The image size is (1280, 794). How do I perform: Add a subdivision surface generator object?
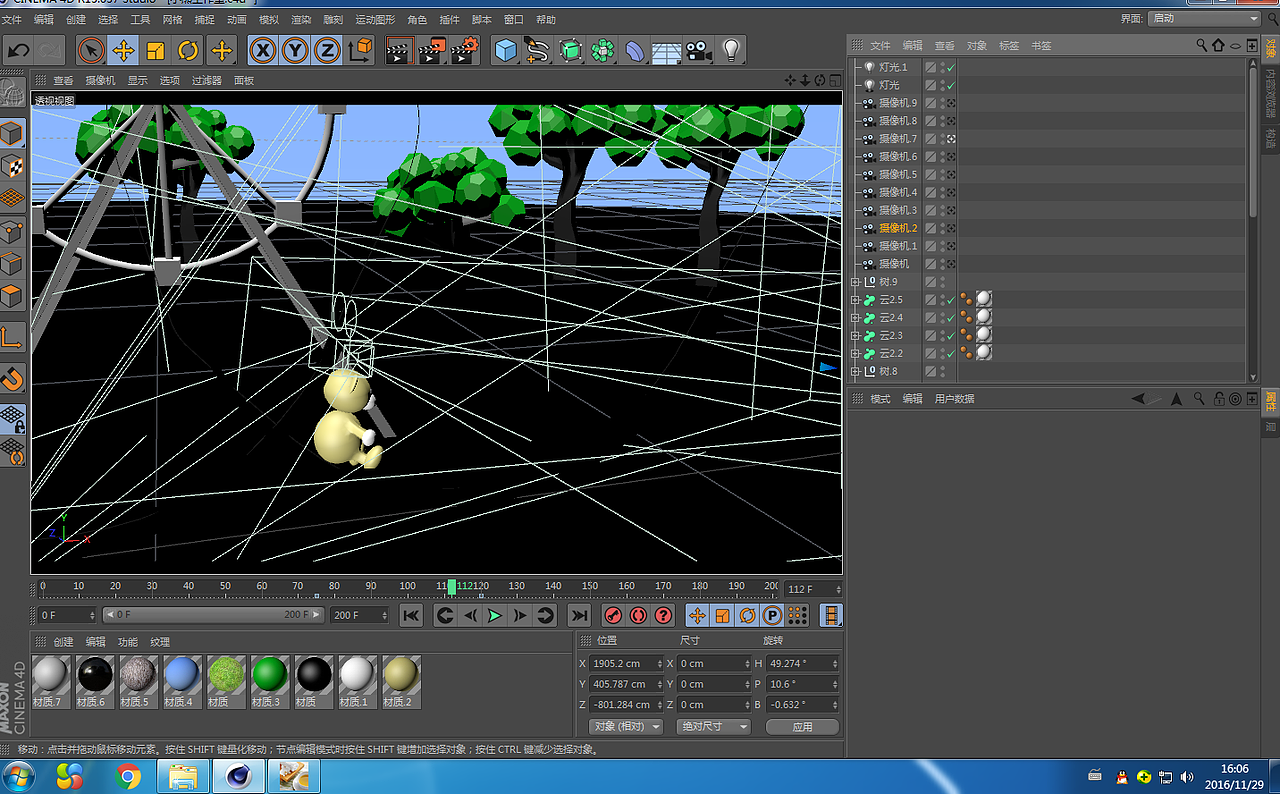(570, 50)
